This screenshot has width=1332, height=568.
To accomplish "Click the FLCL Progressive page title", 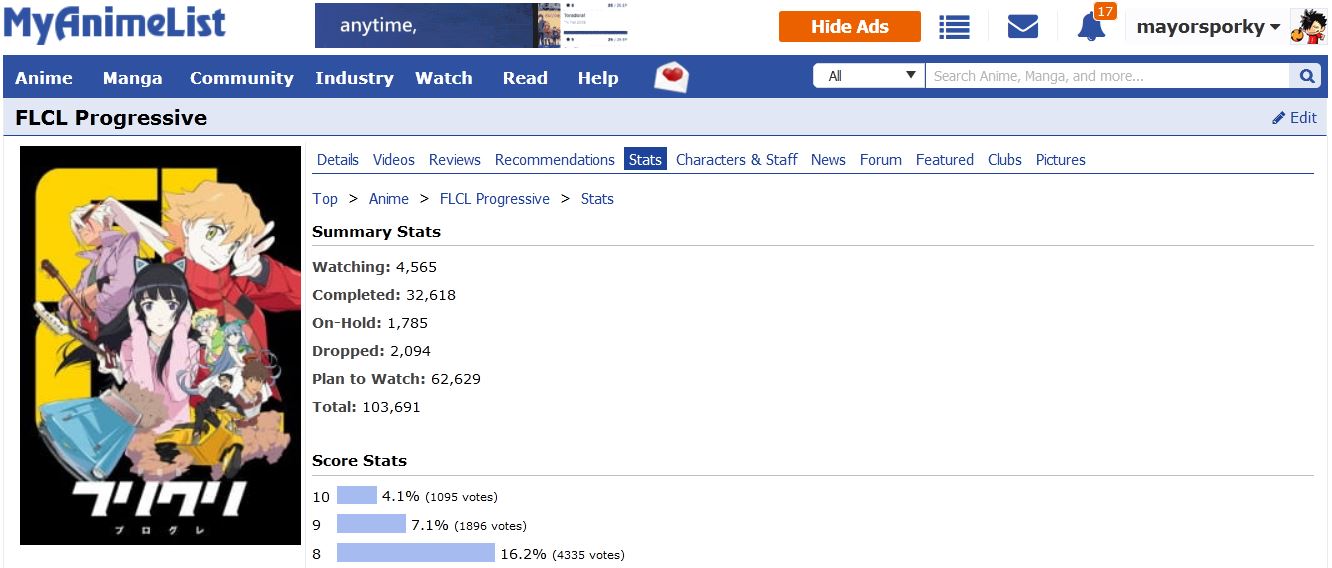I will [x=111, y=118].
